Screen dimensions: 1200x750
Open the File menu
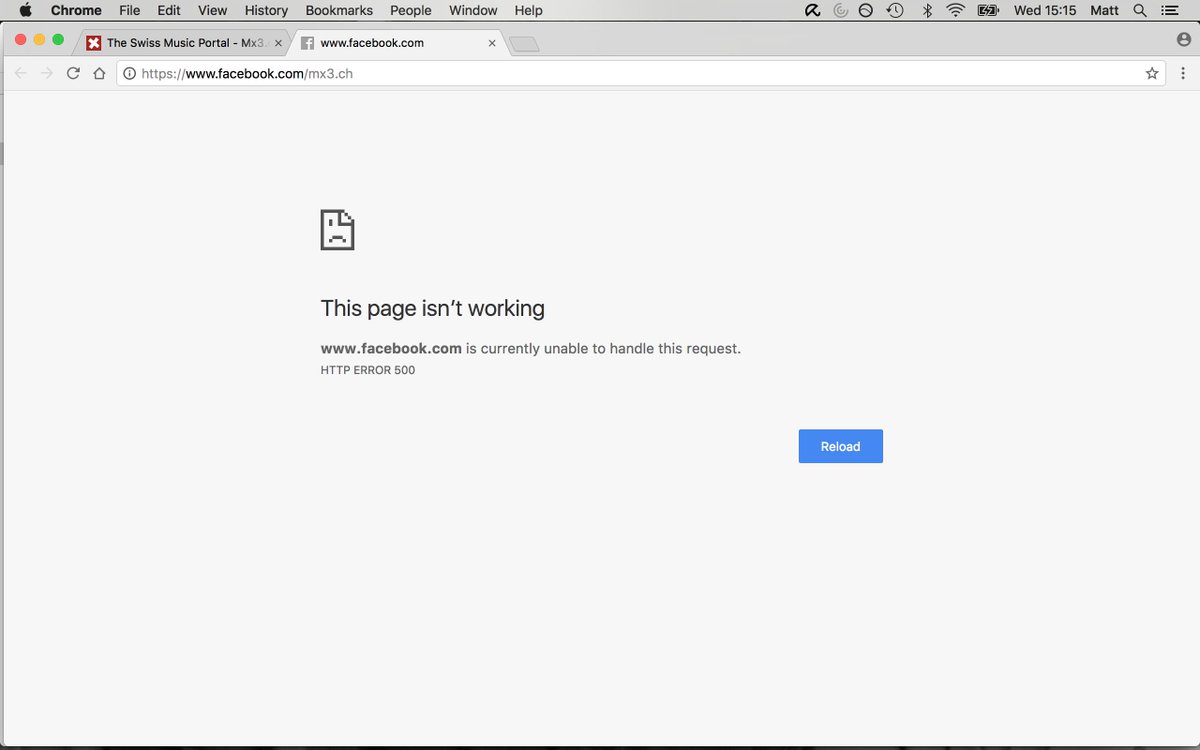pos(129,10)
